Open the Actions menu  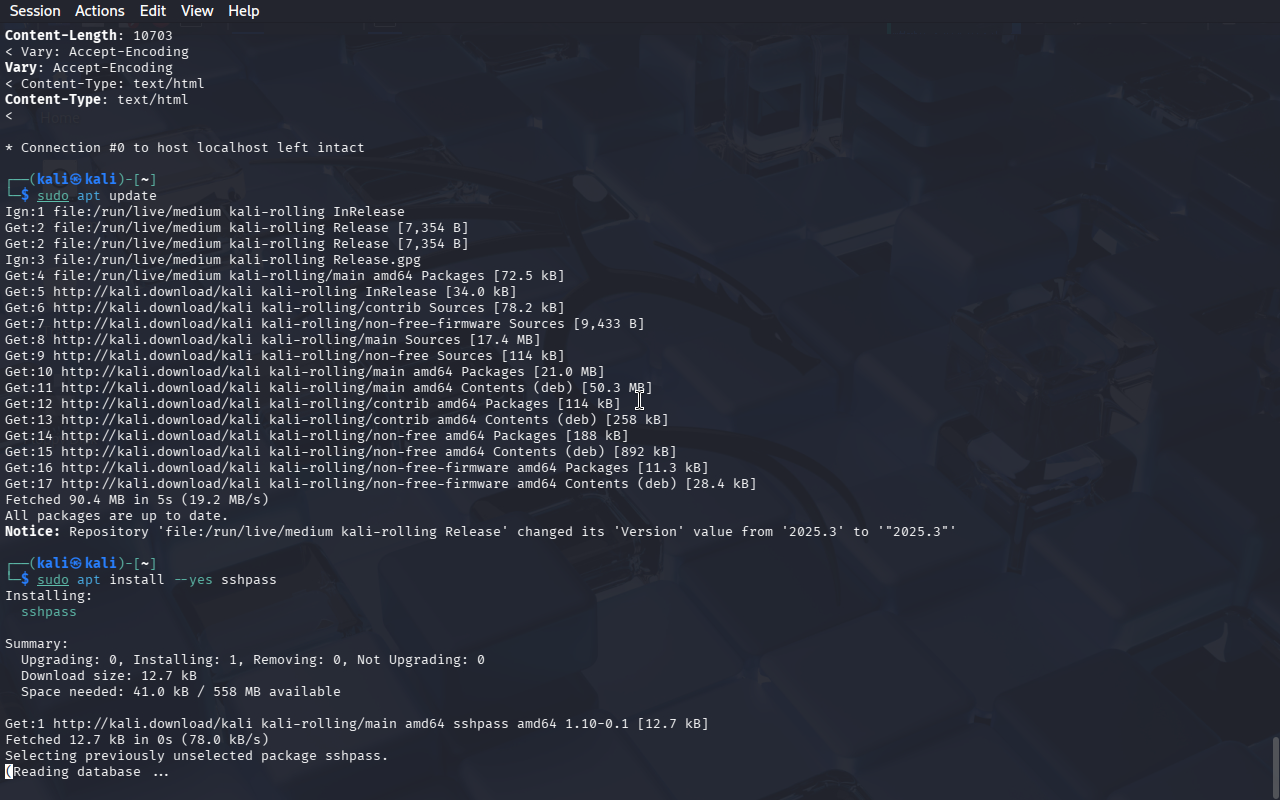click(100, 11)
